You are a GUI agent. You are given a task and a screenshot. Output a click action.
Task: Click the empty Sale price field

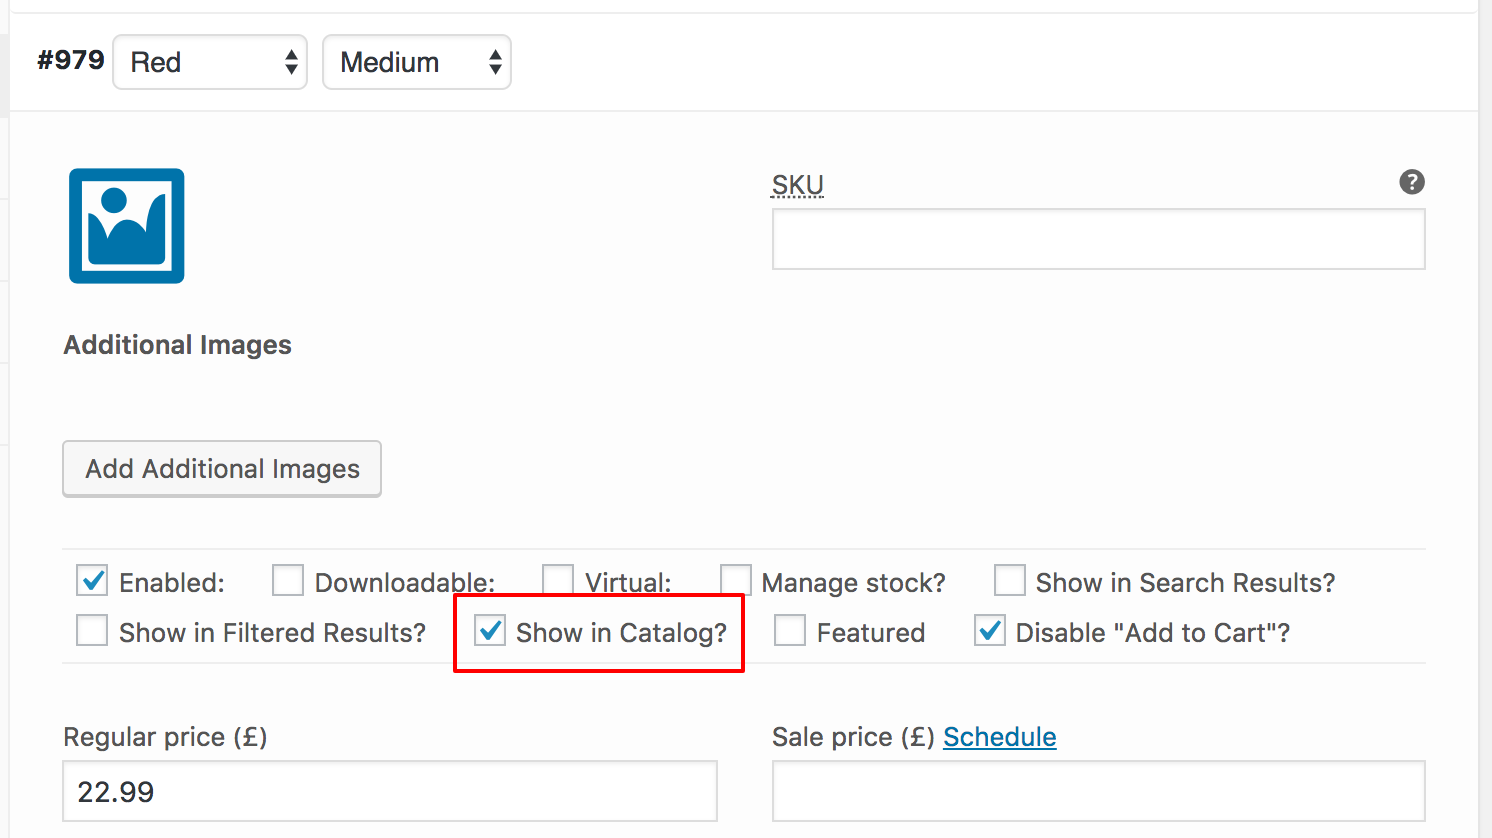pos(1098,791)
